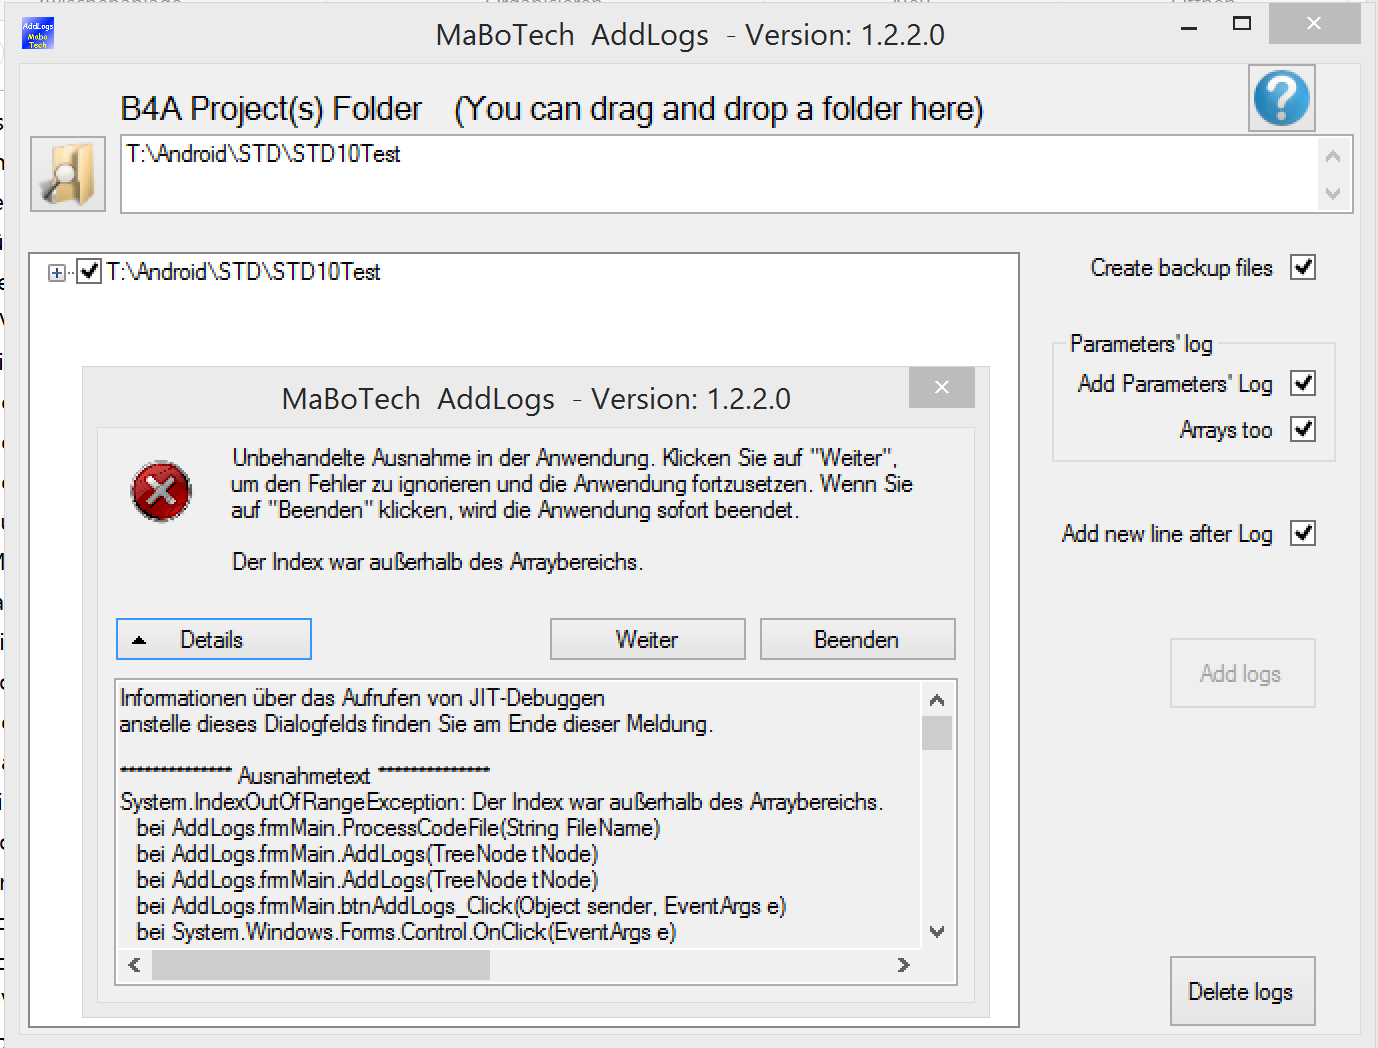Maximize the AddLogs main window
The height and width of the screenshot is (1048, 1378).
tap(1242, 24)
